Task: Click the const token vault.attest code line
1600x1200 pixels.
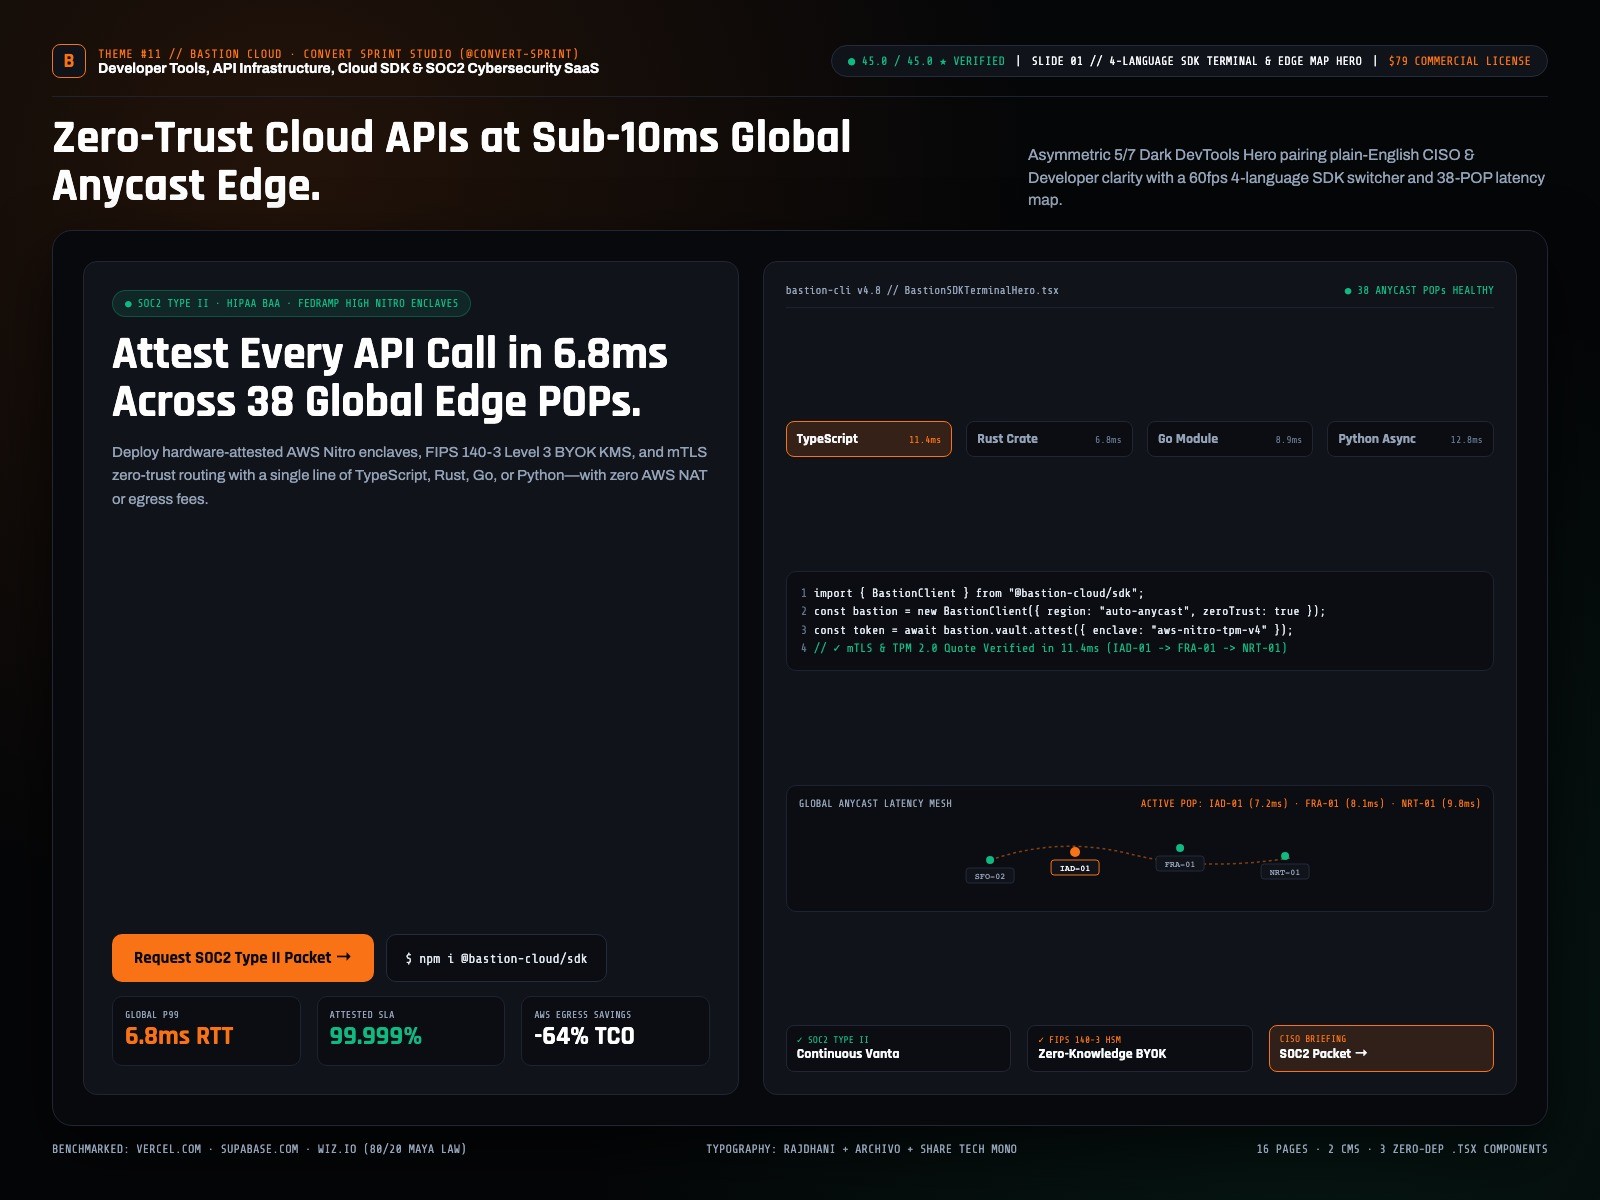Action: point(1053,630)
